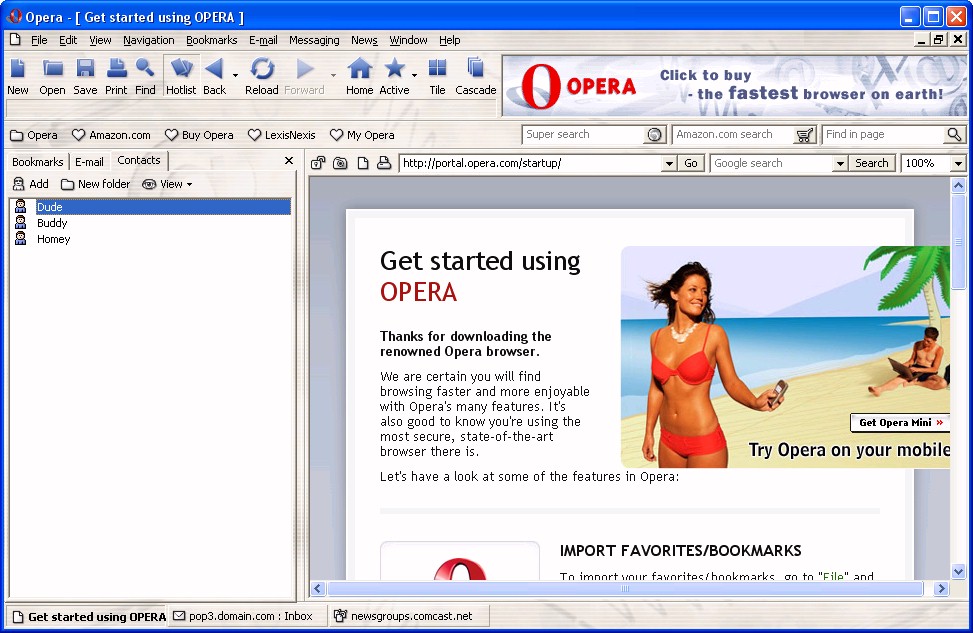Switch to the Bookmarks hotlist tab
Image resolution: width=973 pixels, height=633 pixels.
[38, 162]
